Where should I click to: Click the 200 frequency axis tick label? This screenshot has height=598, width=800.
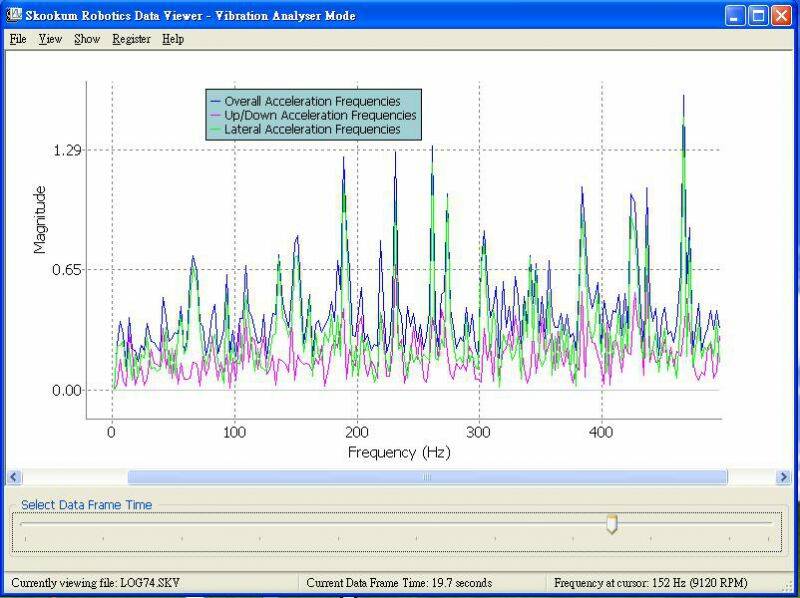pyautogui.click(x=357, y=433)
